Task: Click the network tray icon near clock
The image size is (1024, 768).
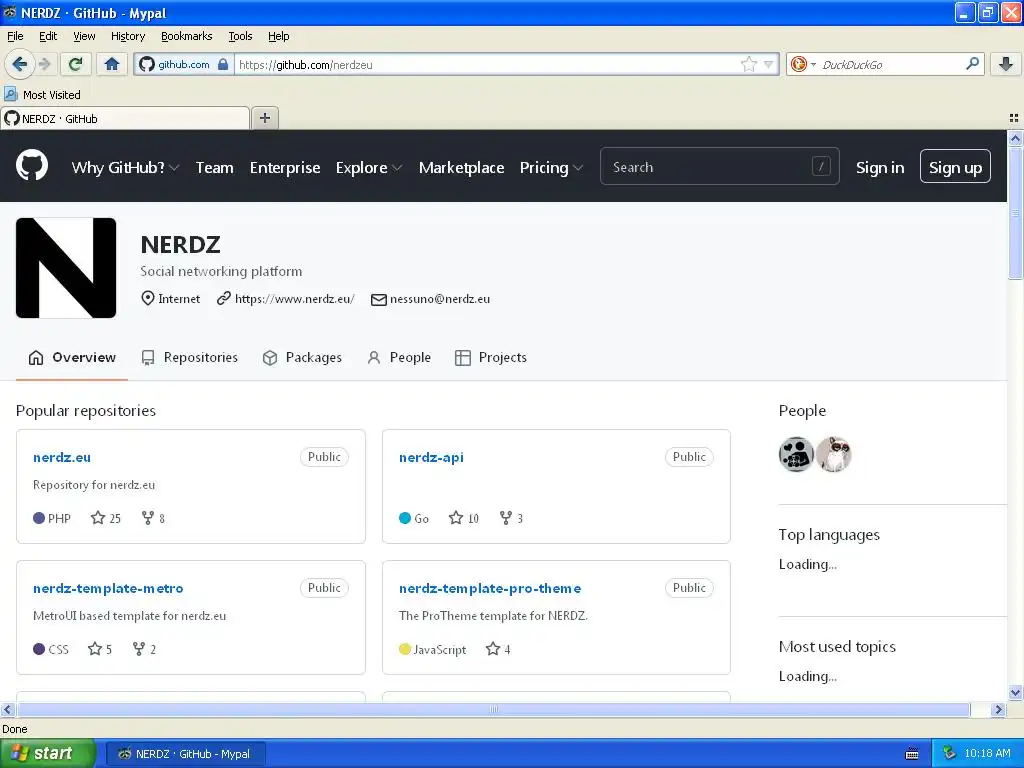Action: point(949,753)
